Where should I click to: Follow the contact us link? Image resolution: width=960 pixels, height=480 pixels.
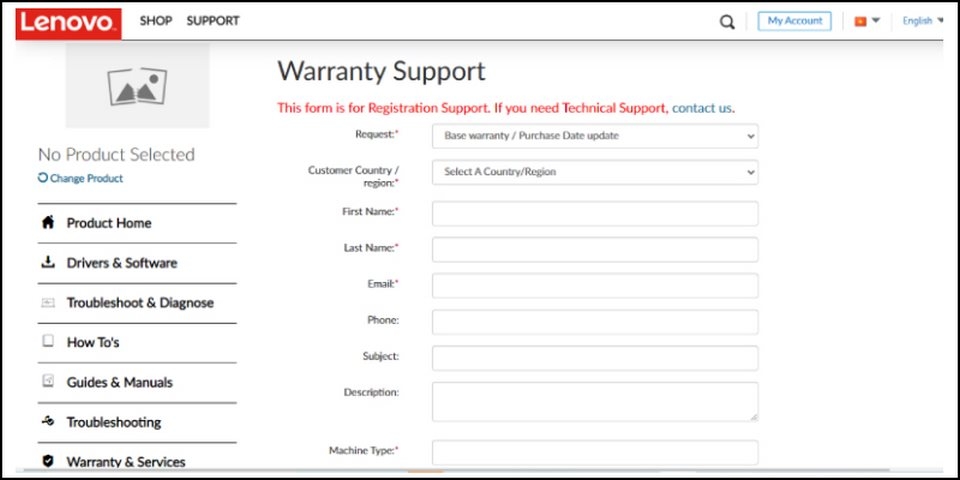(702, 108)
